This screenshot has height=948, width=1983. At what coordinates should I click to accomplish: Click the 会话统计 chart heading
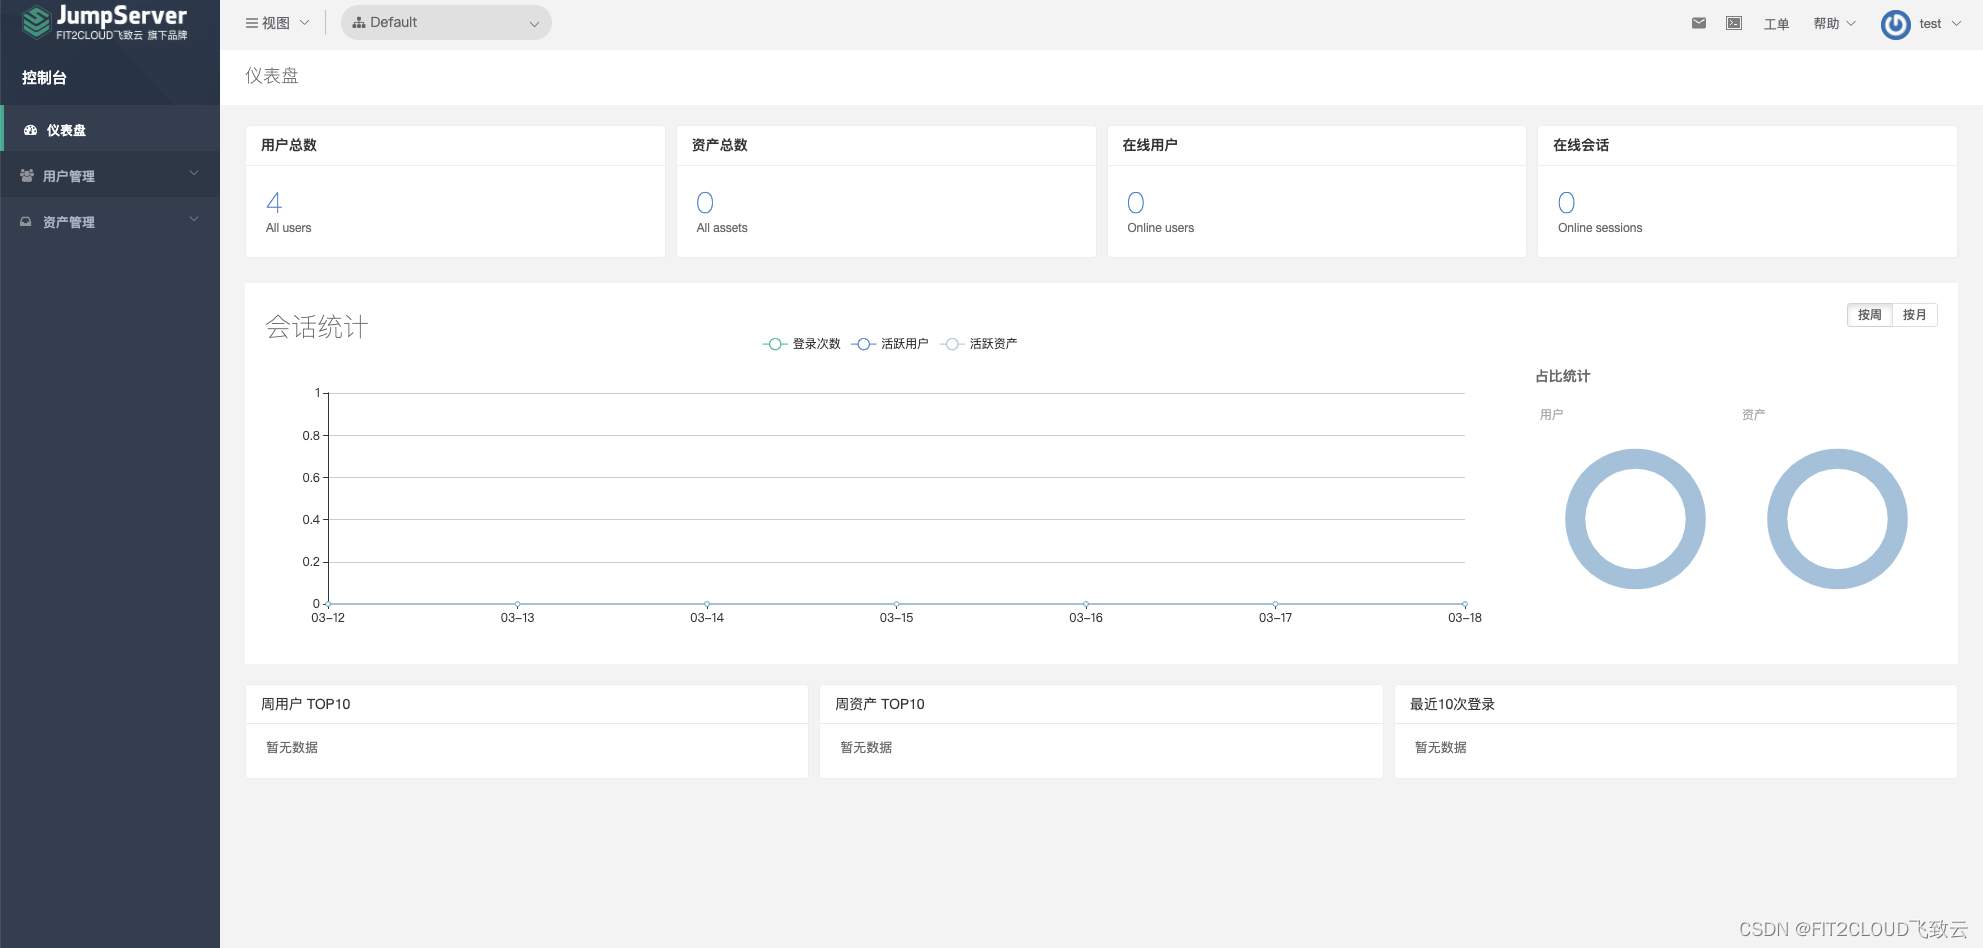317,327
